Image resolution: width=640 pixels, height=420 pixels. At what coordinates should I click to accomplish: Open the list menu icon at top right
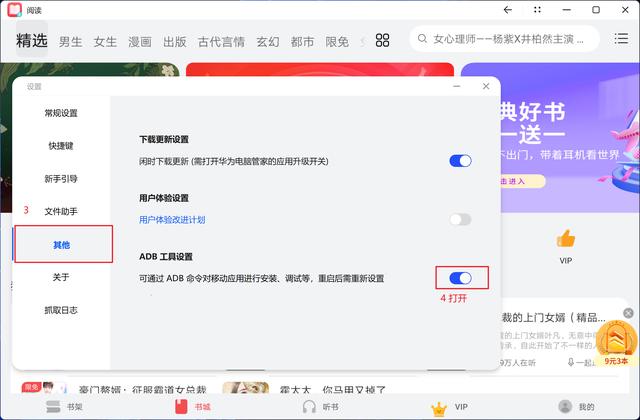(621, 39)
